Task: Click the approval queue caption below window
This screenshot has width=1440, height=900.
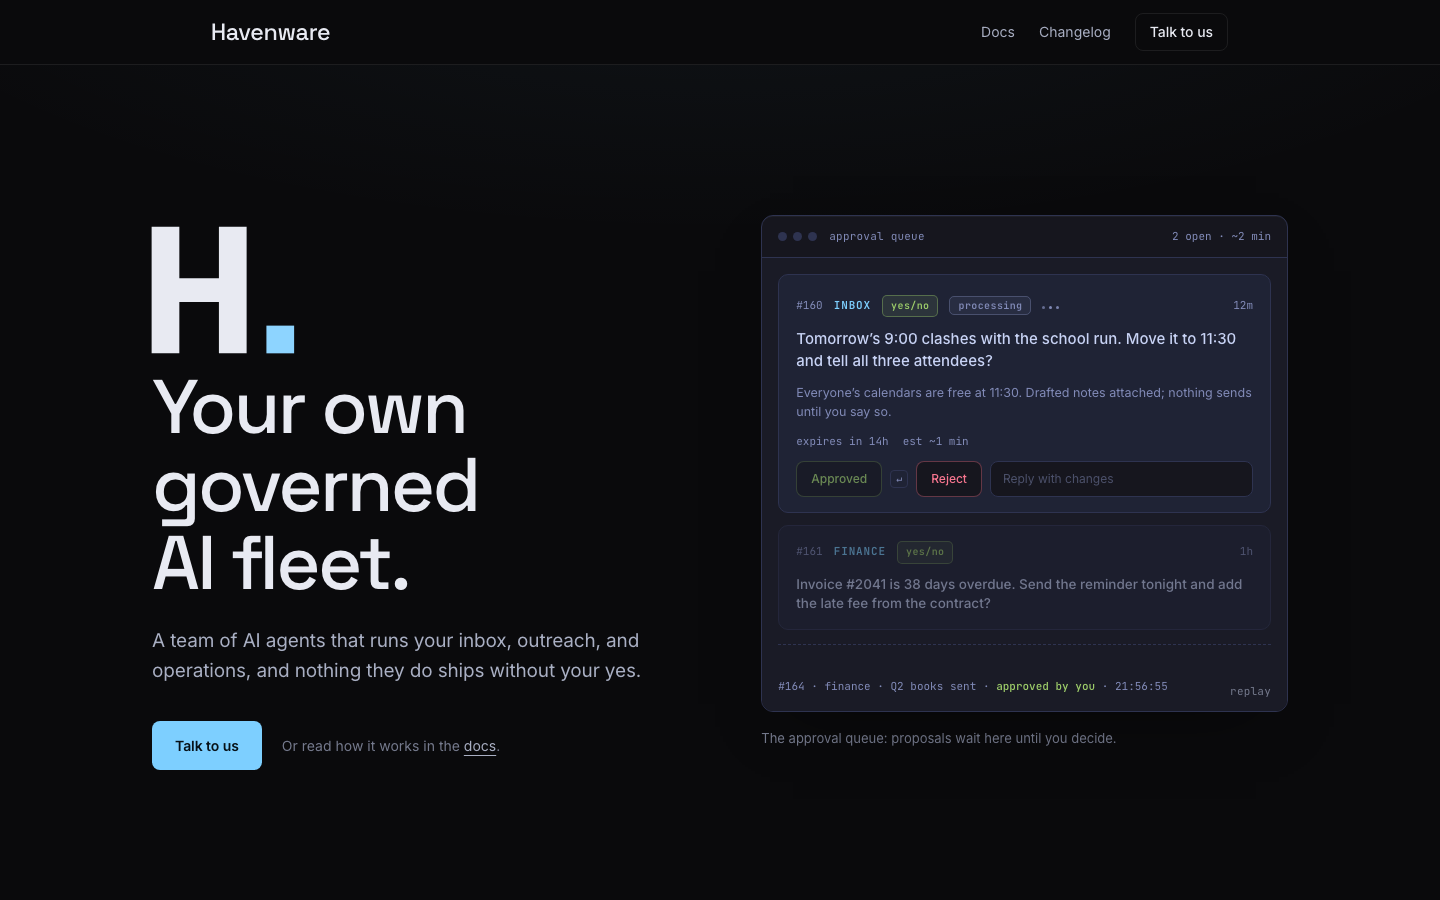Action: click(x=938, y=739)
